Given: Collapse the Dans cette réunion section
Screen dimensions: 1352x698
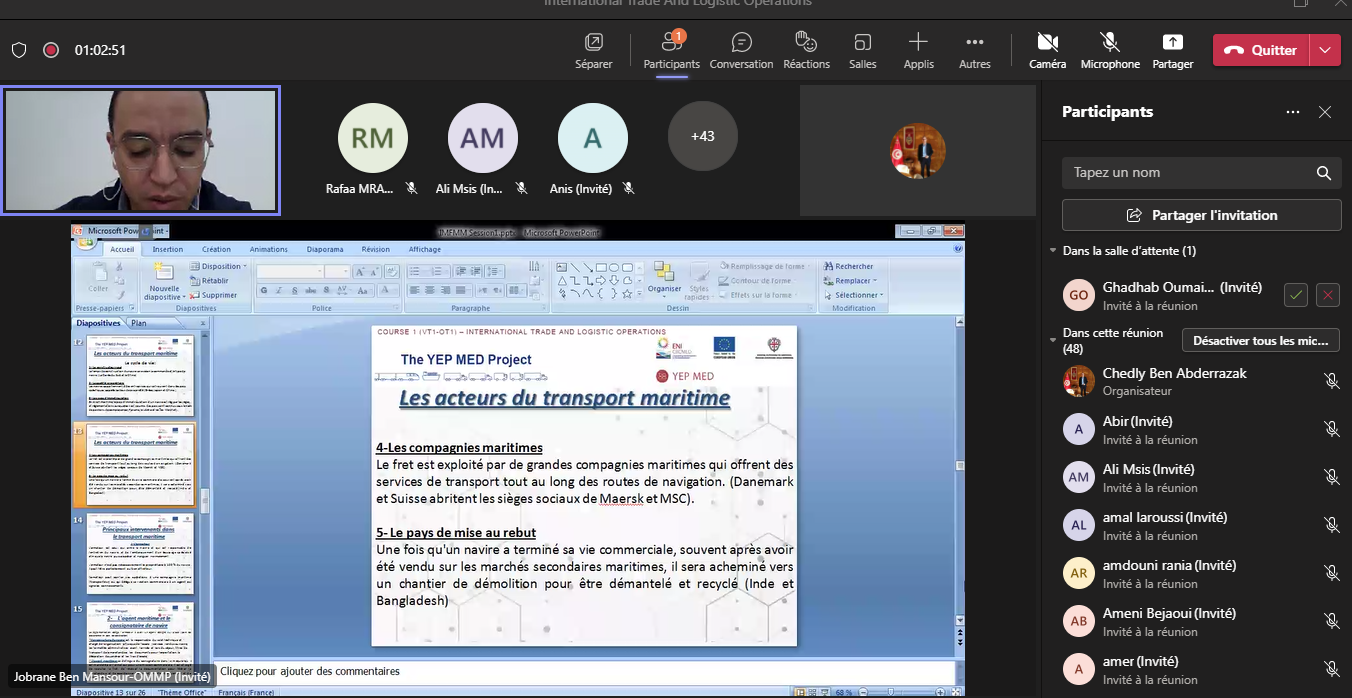Looking at the screenshot, I should pyautogui.click(x=1053, y=340).
